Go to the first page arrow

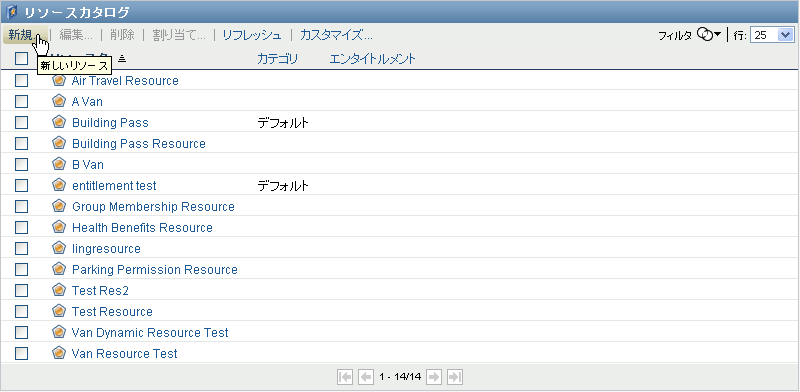(345, 377)
